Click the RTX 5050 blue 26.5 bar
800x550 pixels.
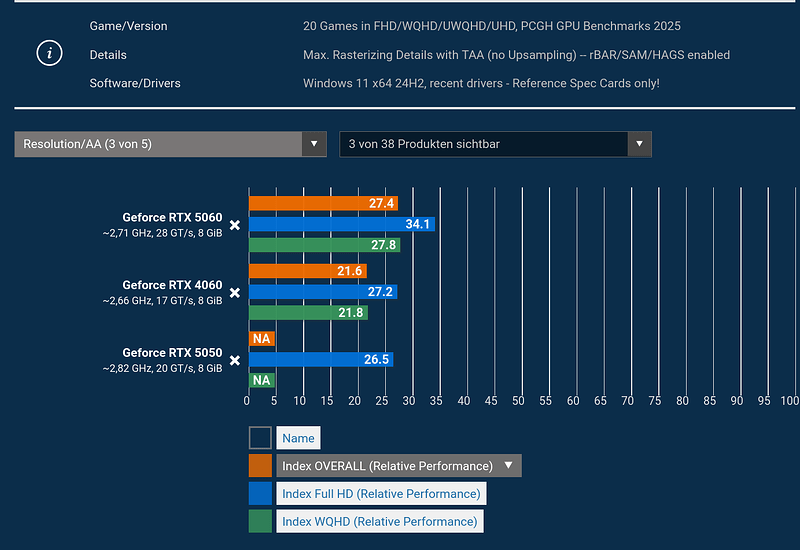pos(318,359)
